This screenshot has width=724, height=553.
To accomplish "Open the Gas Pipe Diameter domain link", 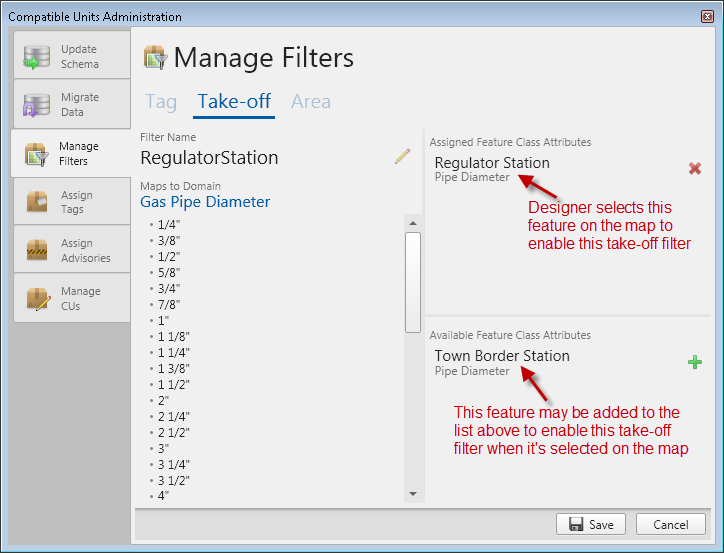I will coord(205,202).
